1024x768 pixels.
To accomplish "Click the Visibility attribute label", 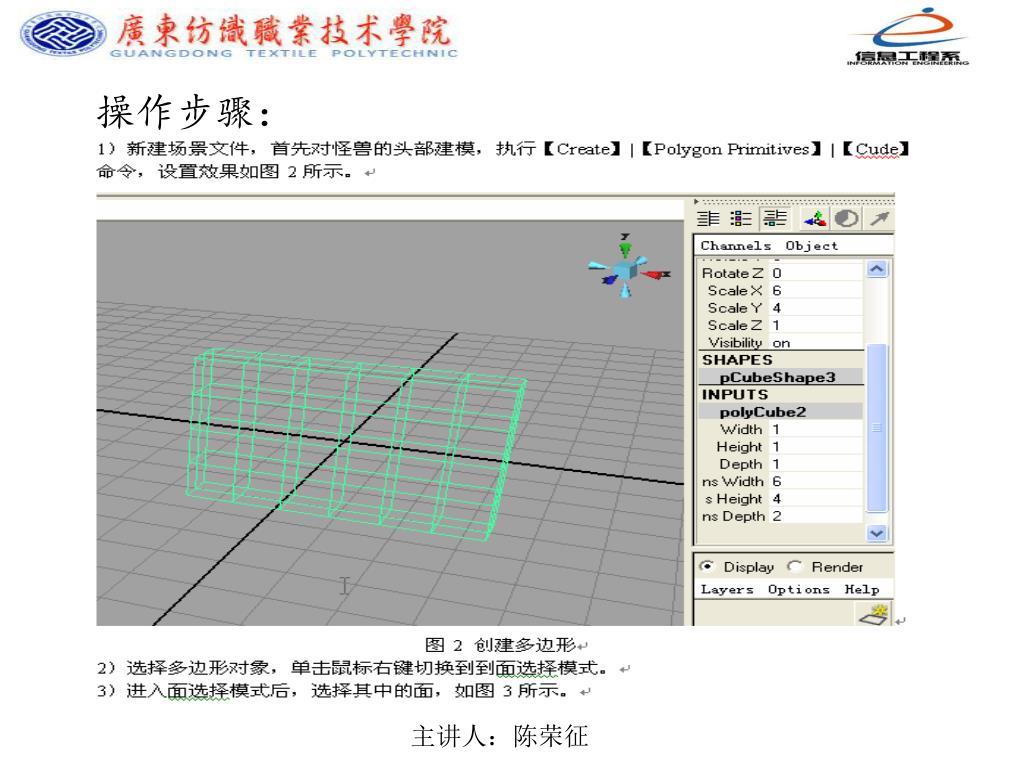I will [x=735, y=342].
